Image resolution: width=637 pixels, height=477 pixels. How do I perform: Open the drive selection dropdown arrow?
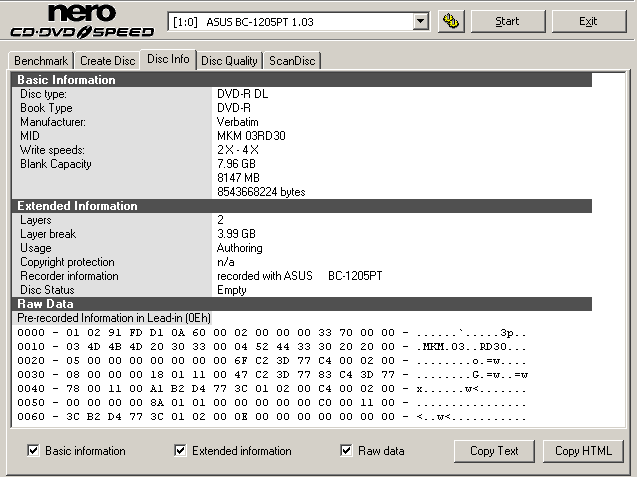point(420,21)
